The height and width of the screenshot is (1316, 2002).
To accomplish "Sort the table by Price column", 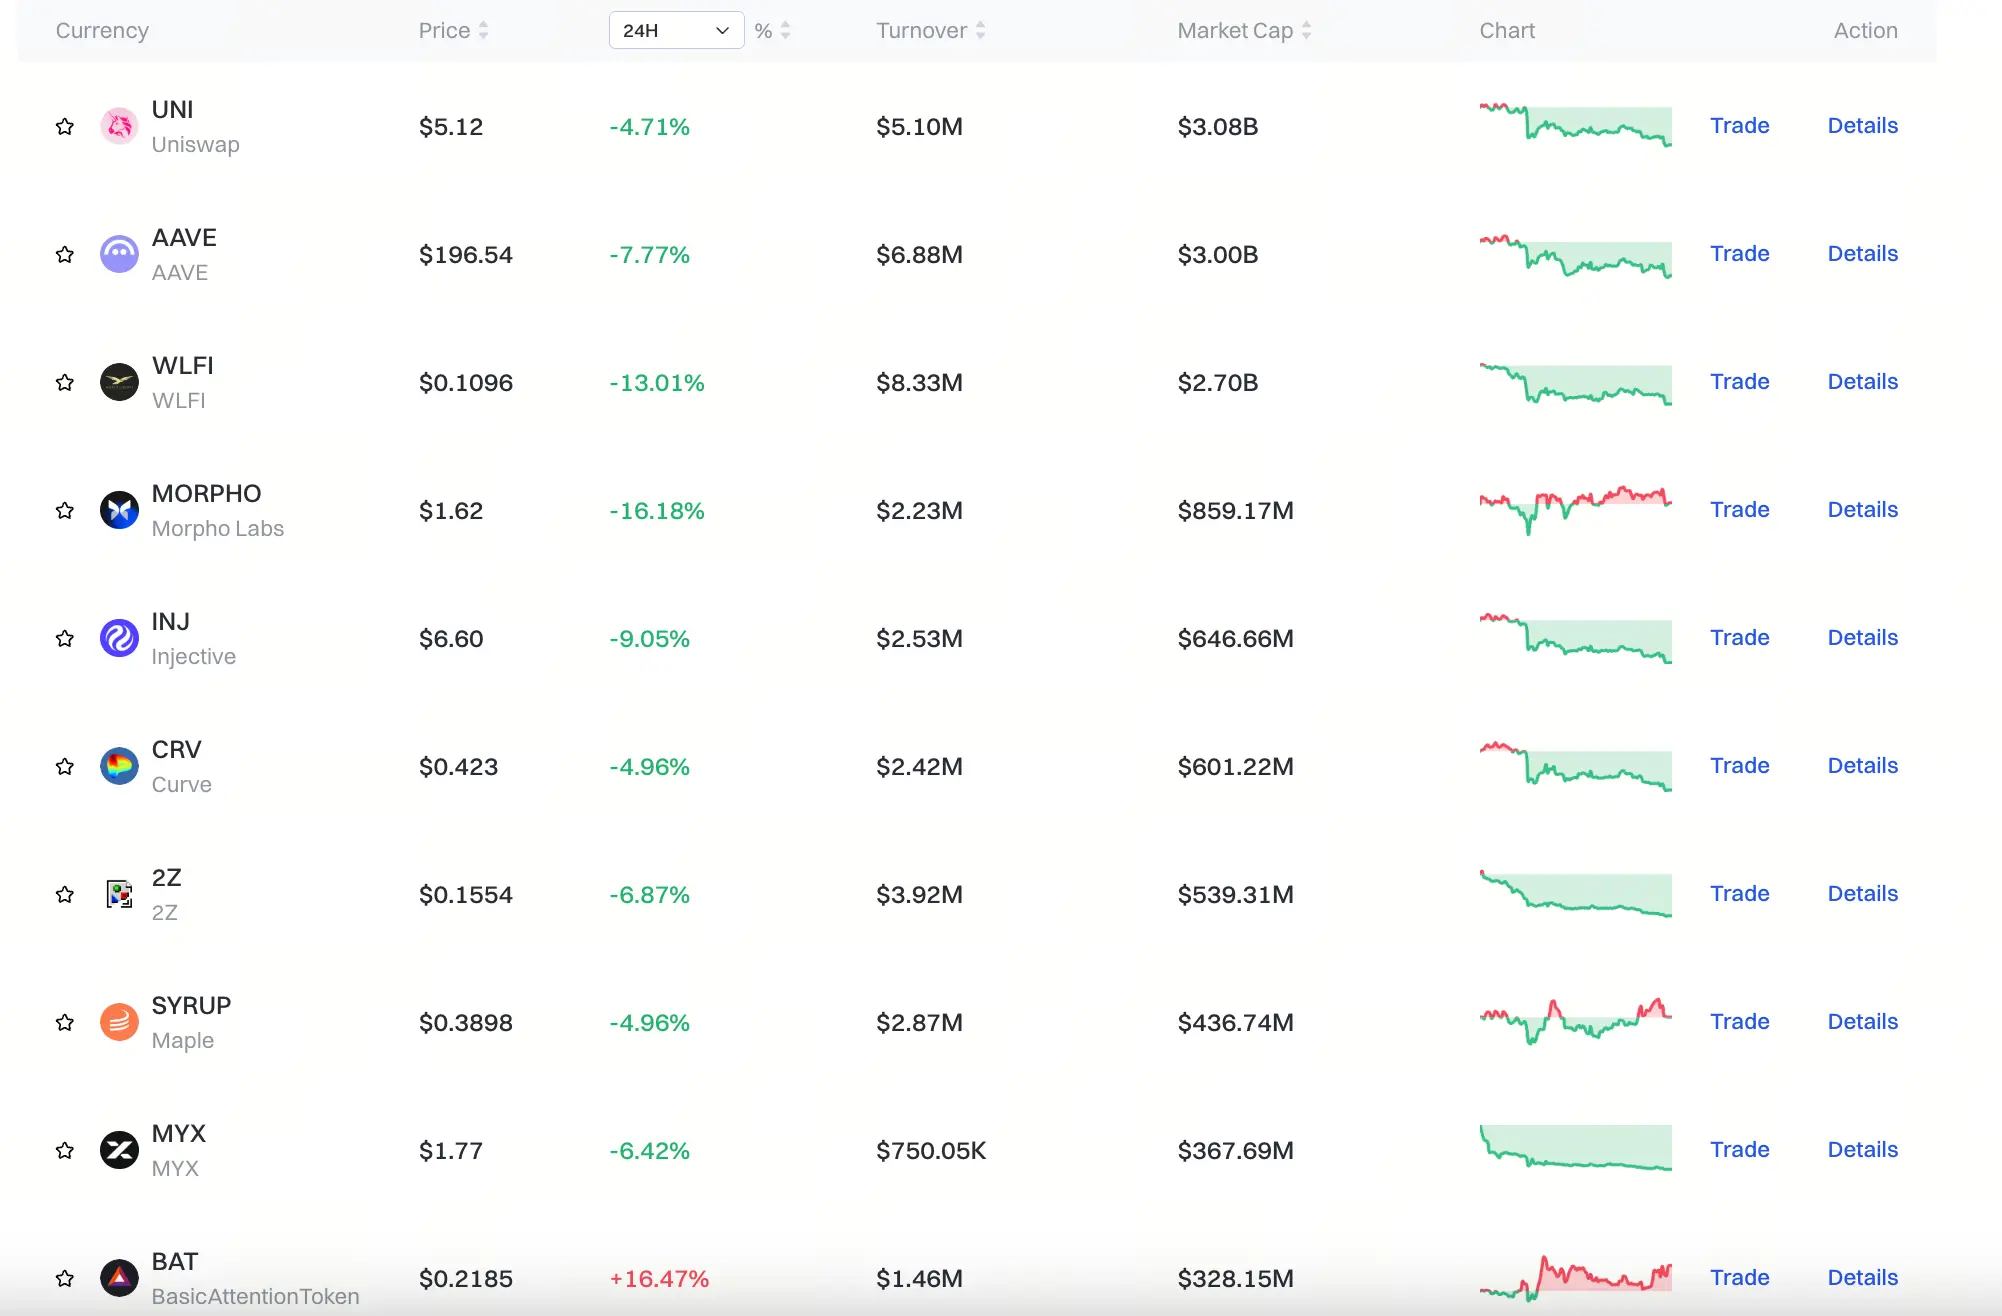I will 453,30.
